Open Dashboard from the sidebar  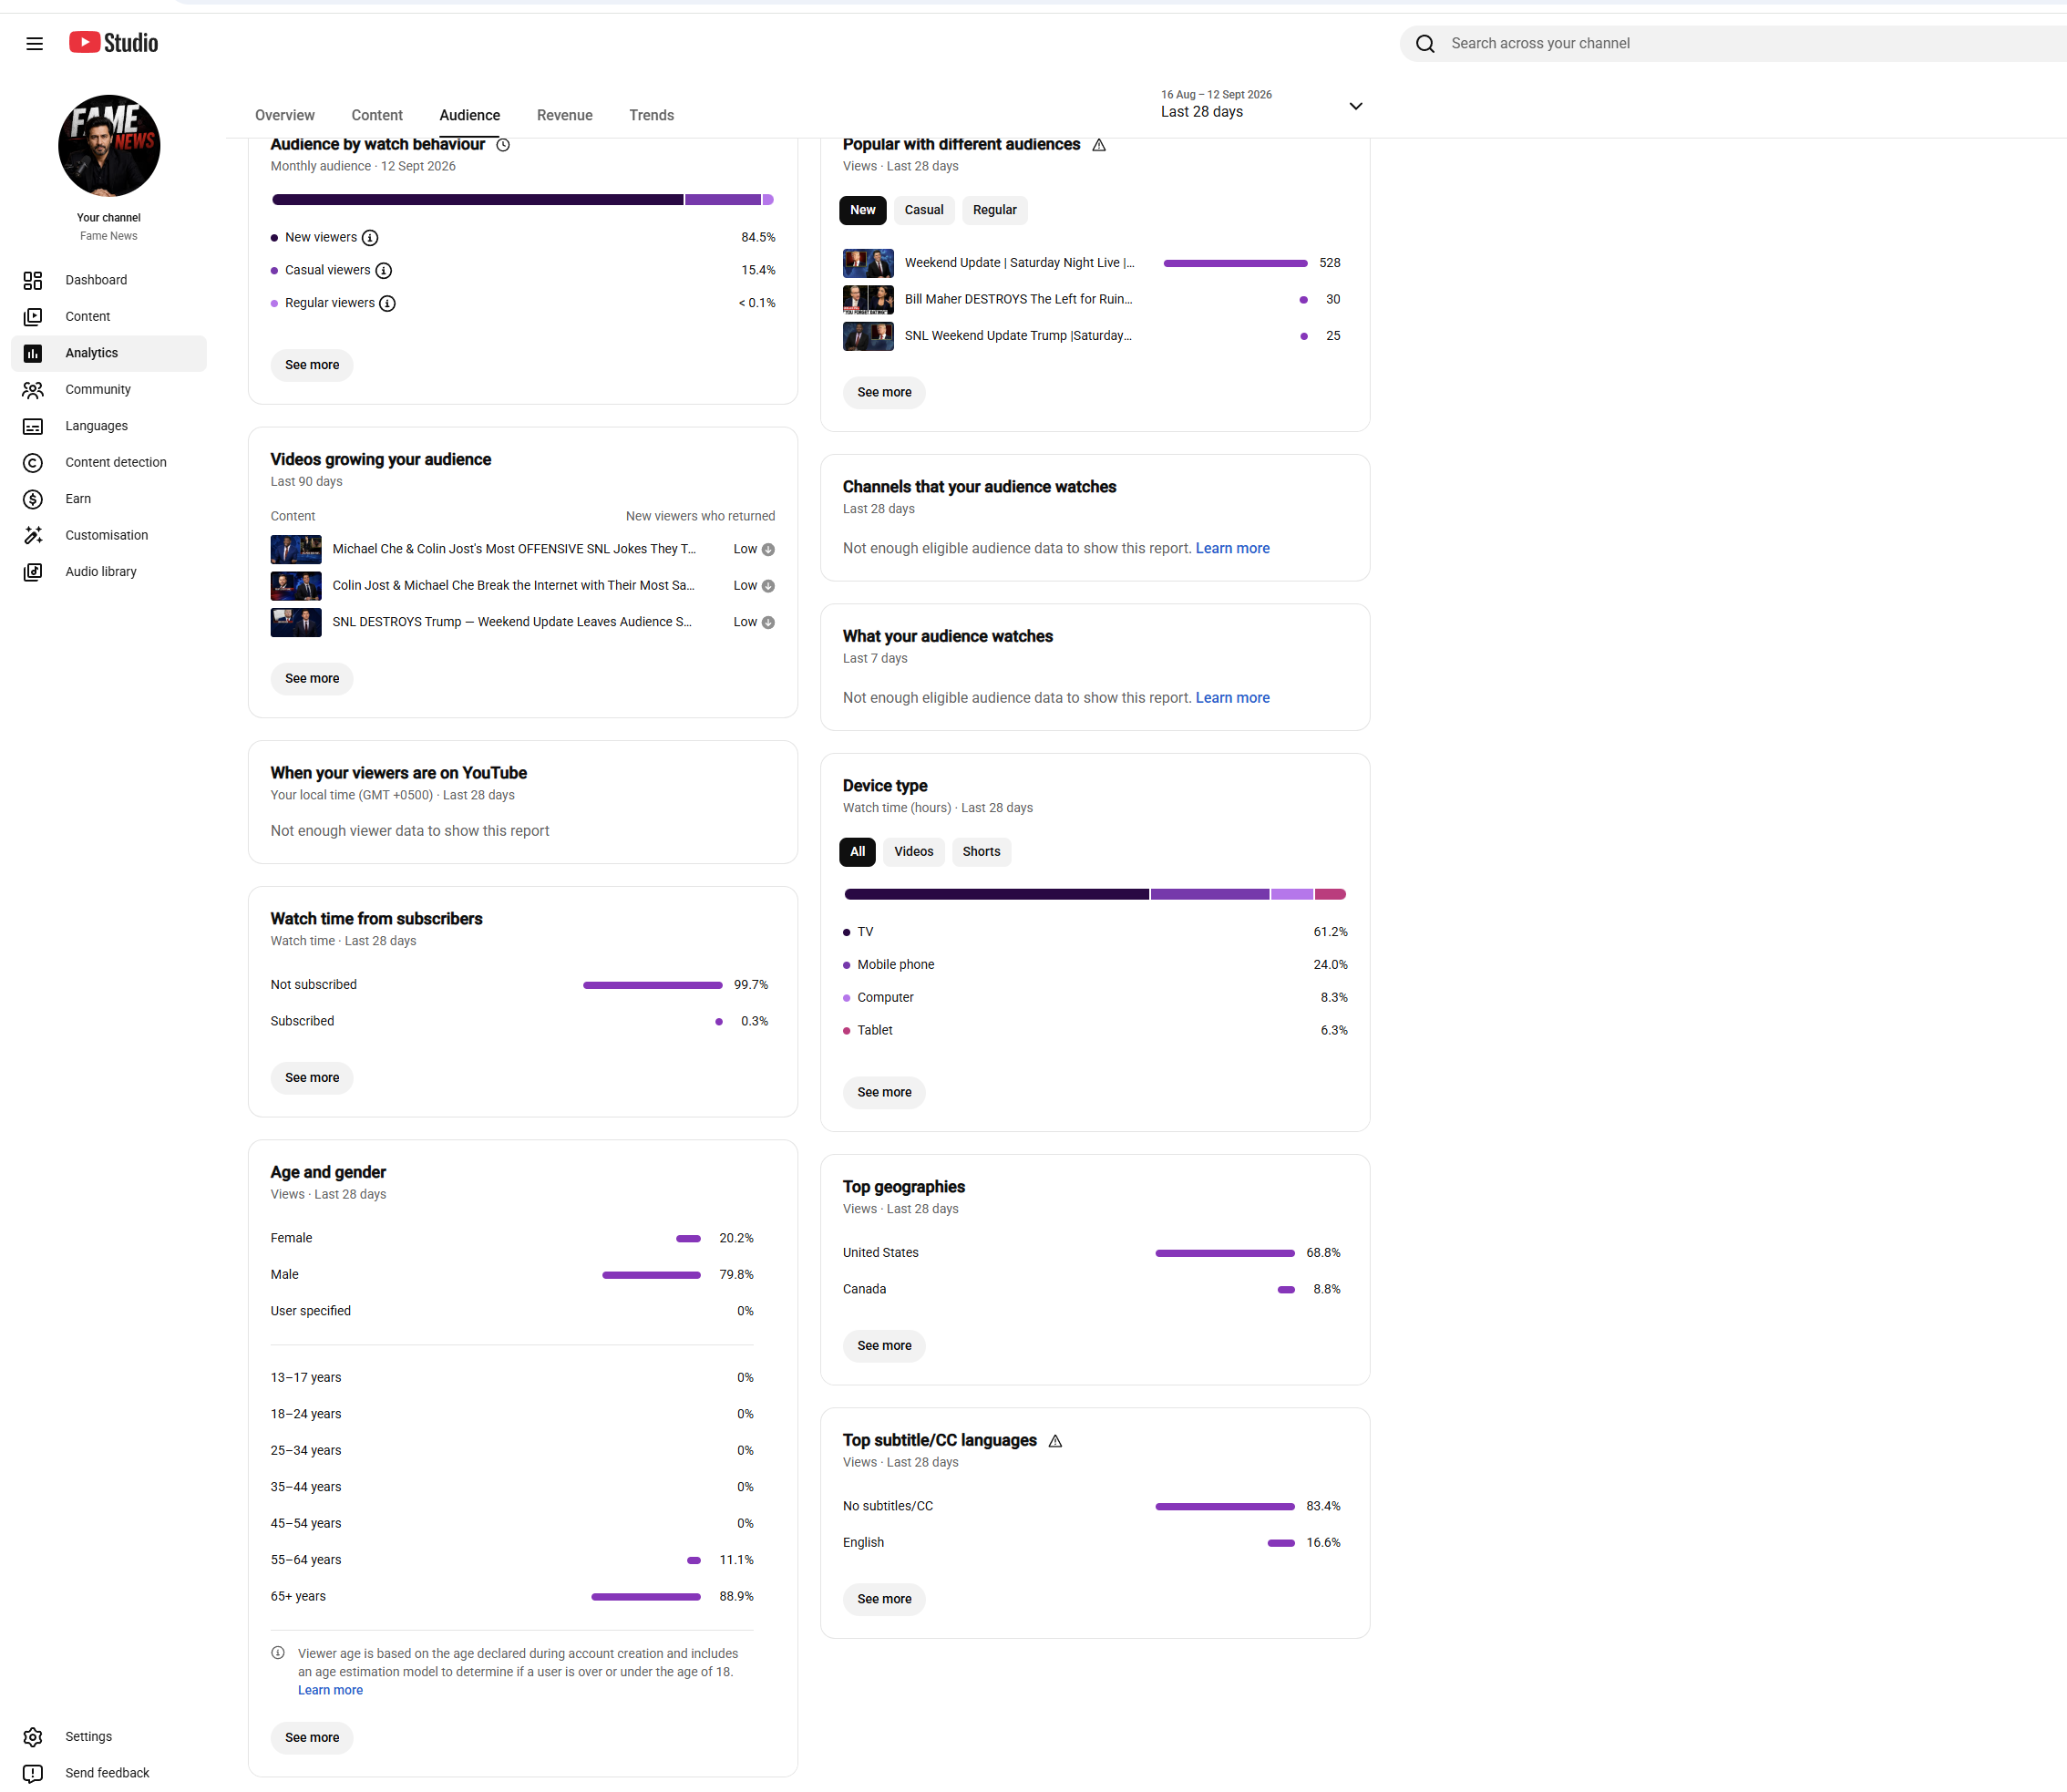coord(109,280)
